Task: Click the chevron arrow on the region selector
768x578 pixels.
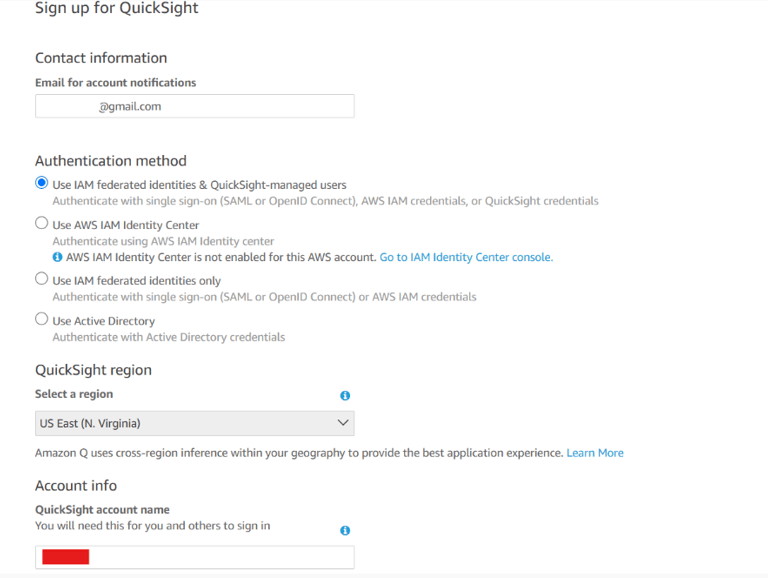Action: (343, 423)
